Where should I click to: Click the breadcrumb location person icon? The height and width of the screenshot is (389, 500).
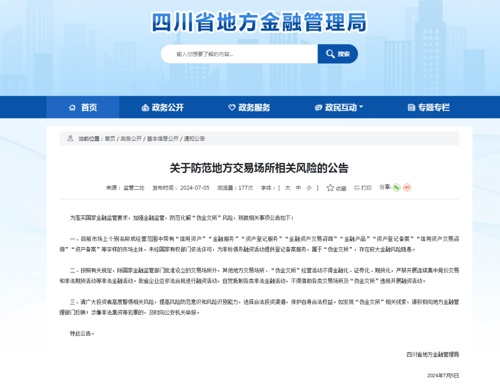click(70, 138)
